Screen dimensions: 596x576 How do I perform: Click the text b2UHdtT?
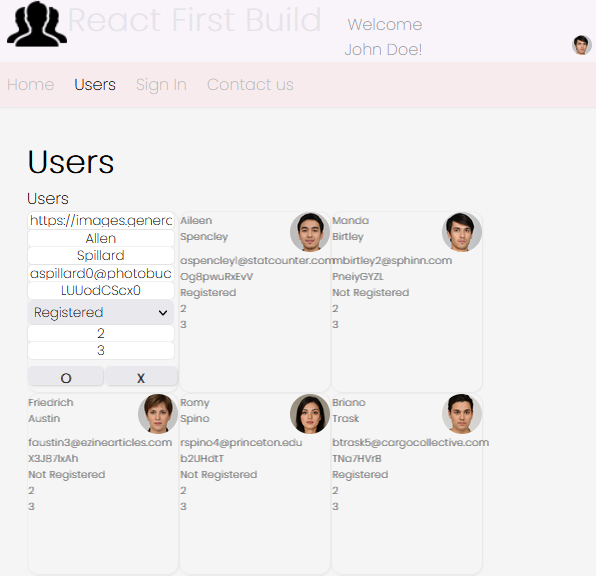(x=202, y=458)
